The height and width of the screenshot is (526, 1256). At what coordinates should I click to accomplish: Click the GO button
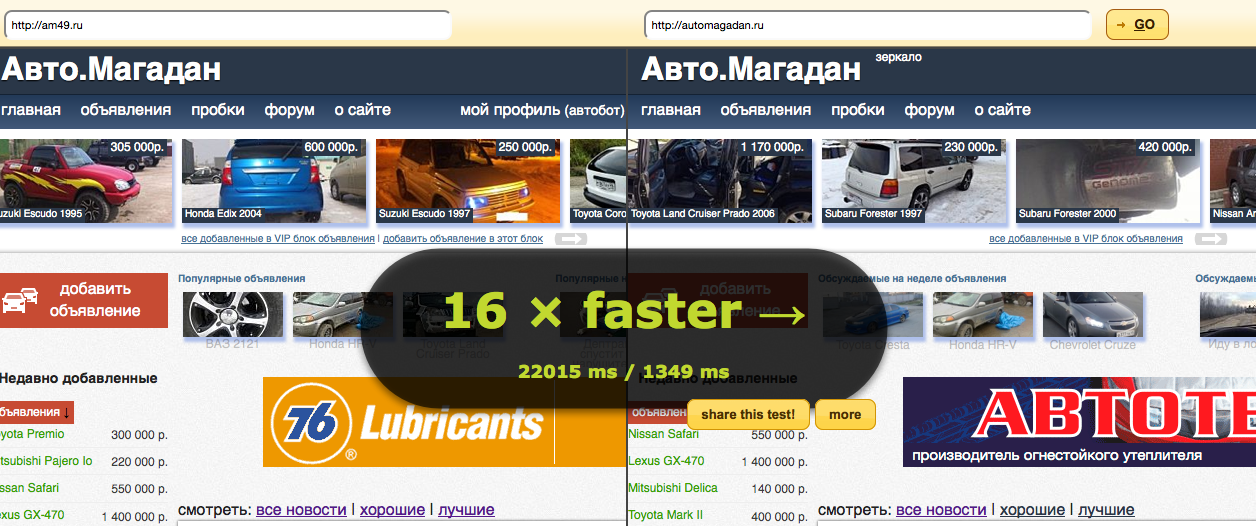tap(1137, 25)
